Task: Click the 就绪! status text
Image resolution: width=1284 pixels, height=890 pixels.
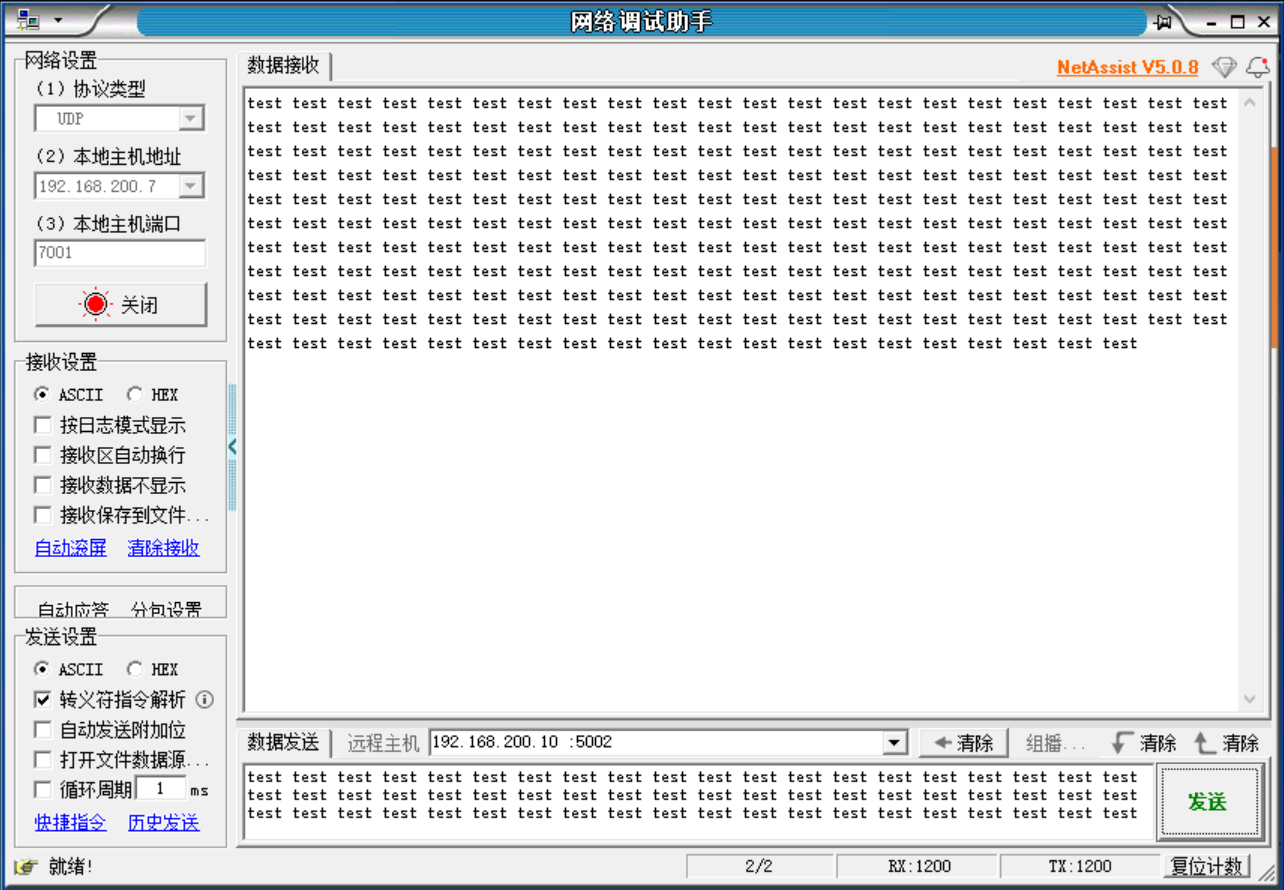Action: click(x=70, y=866)
